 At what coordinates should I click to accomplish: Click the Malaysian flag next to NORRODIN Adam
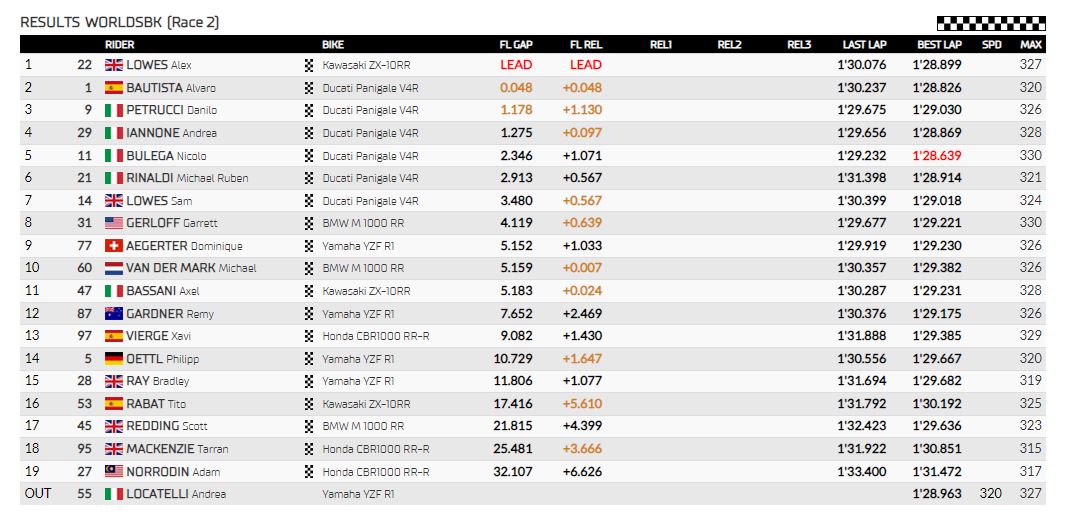pyautogui.click(x=114, y=471)
